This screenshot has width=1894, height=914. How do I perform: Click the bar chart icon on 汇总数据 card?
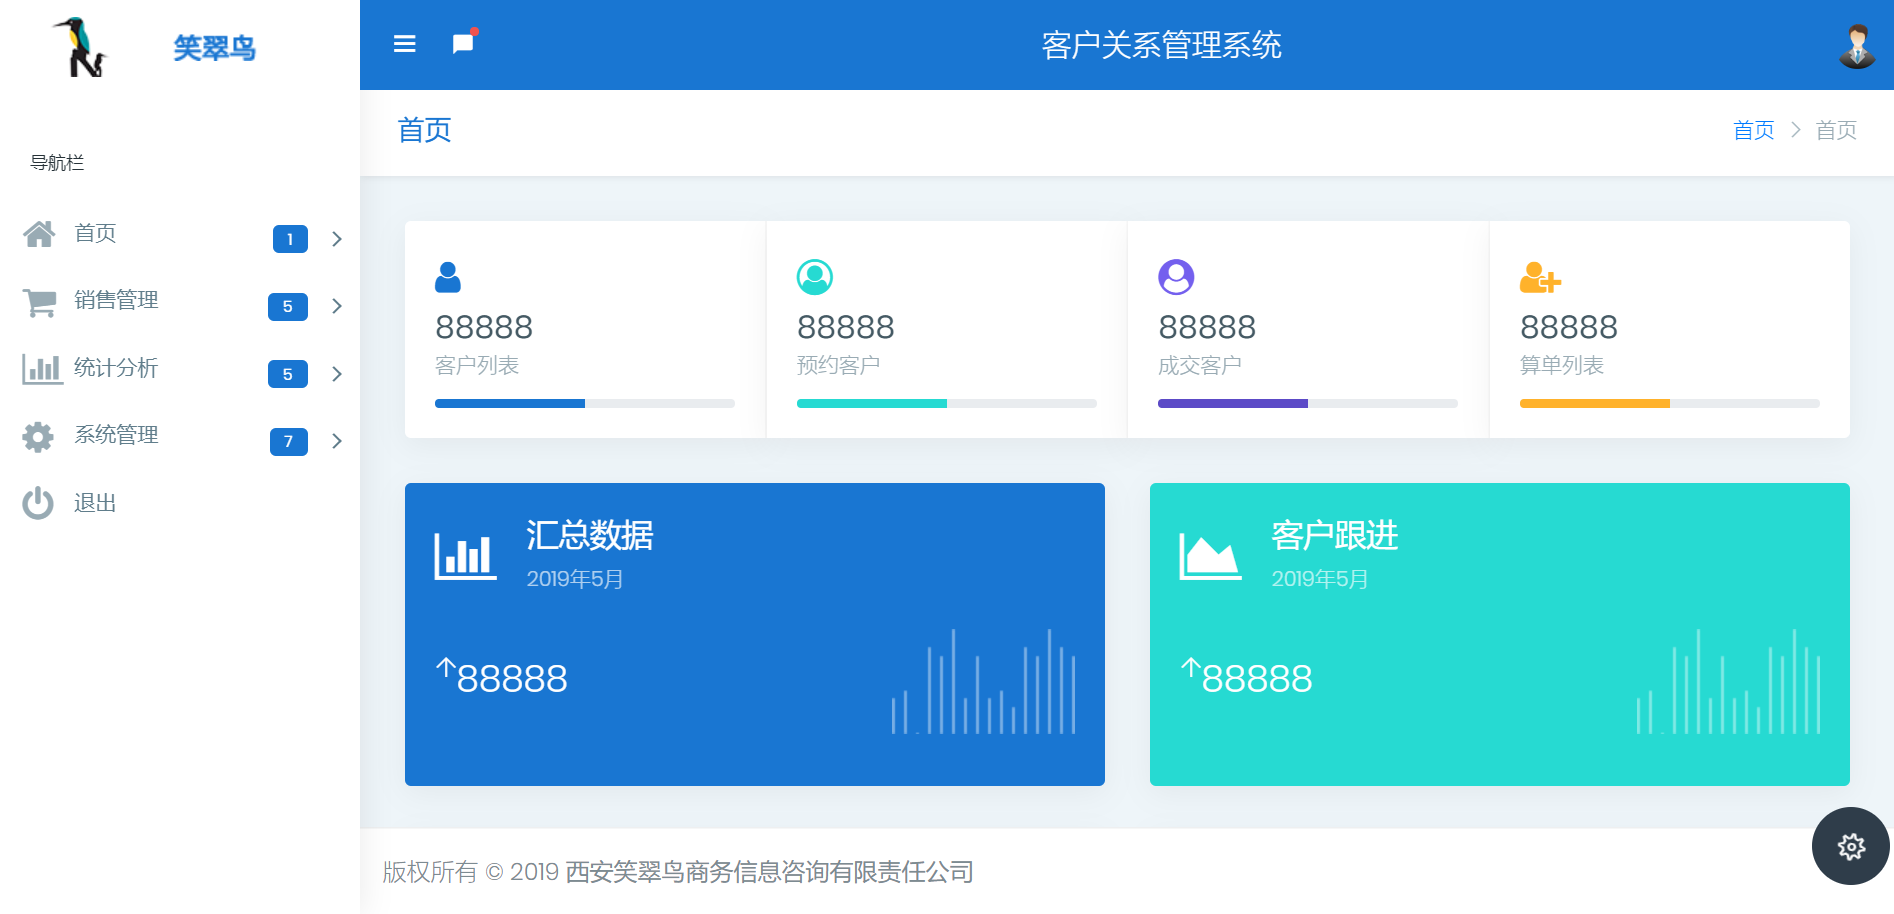click(465, 556)
